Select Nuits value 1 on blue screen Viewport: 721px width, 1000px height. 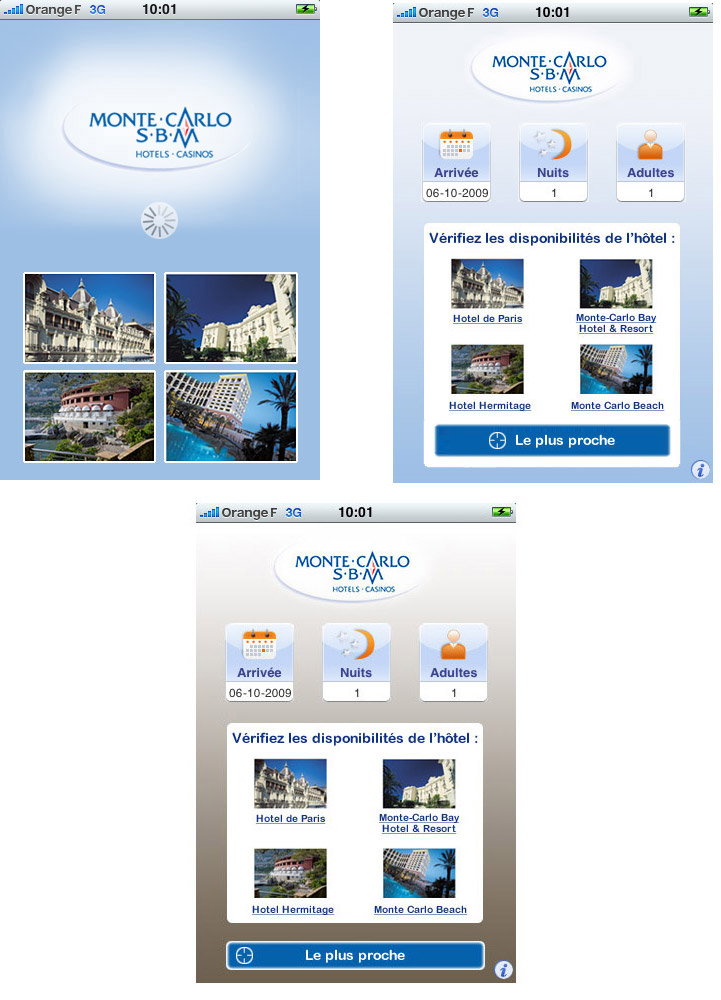click(x=553, y=193)
